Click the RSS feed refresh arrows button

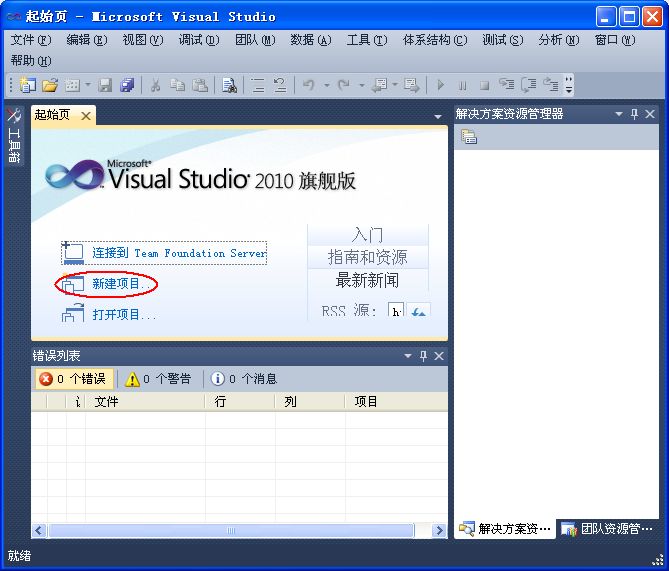coord(419,310)
